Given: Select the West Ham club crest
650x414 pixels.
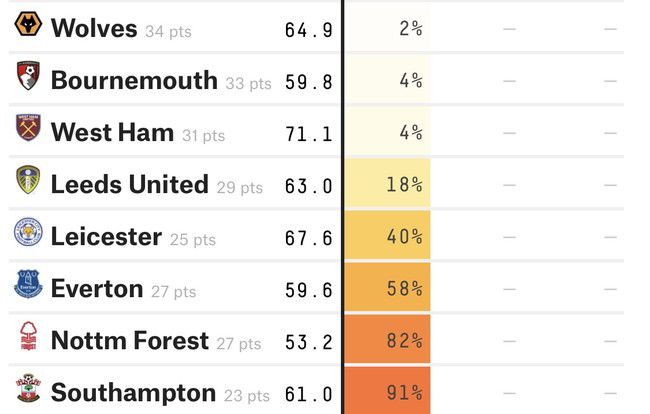Looking at the screenshot, I should point(27,130).
